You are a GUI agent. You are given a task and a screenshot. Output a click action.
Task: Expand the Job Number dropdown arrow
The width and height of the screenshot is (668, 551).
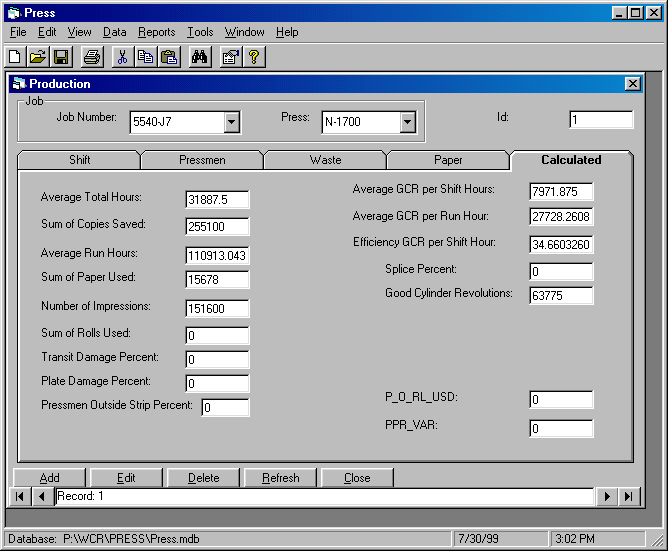[232, 122]
